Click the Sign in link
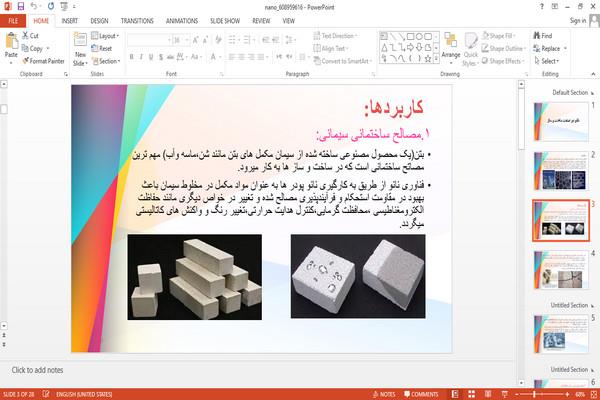This screenshot has height=400, width=600. pyautogui.click(x=578, y=21)
